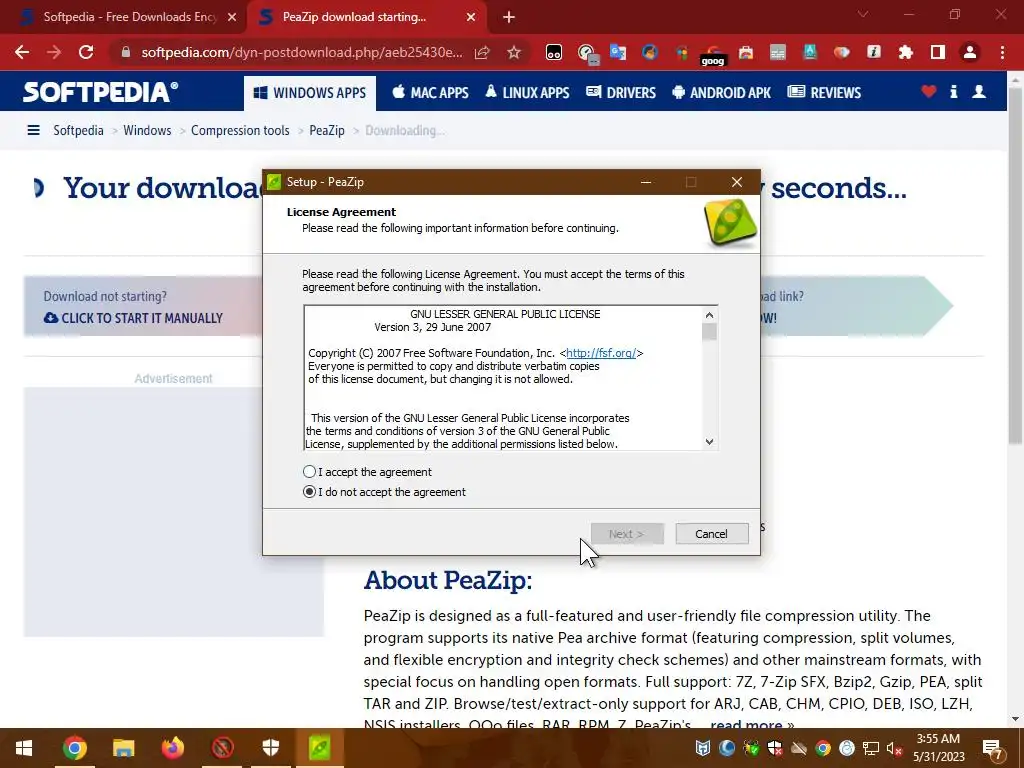
Task: Reload the current page
Action: pyautogui.click(x=86, y=52)
